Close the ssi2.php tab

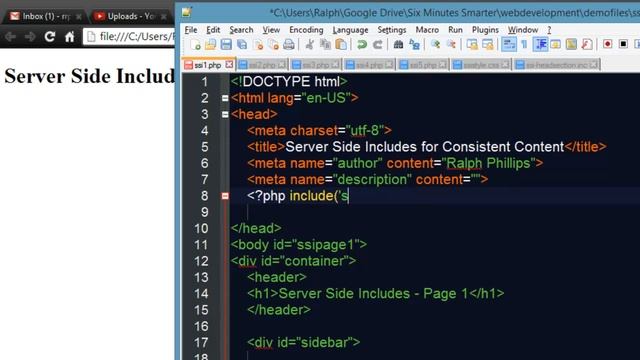(282, 64)
